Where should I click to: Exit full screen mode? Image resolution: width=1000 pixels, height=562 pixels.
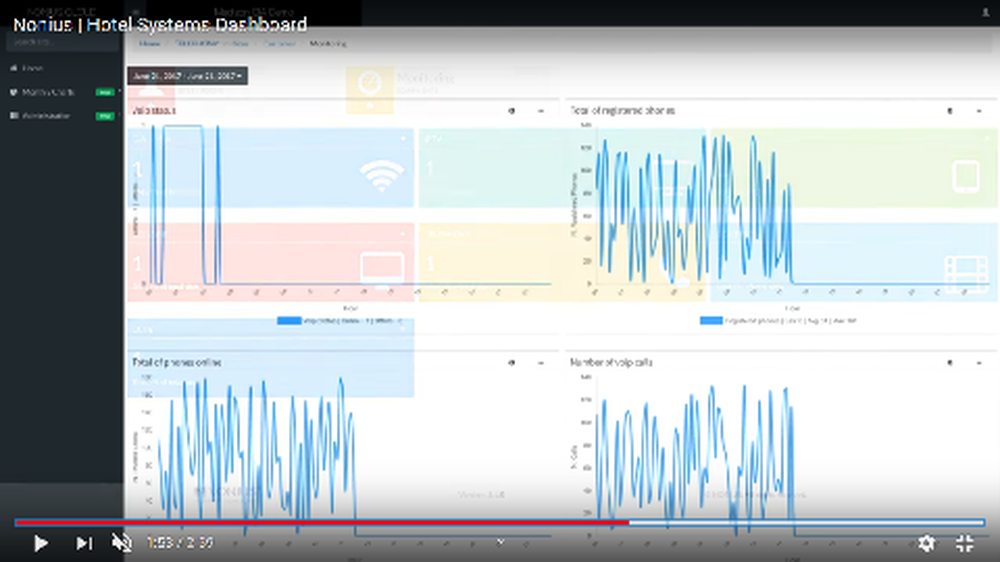tap(965, 543)
